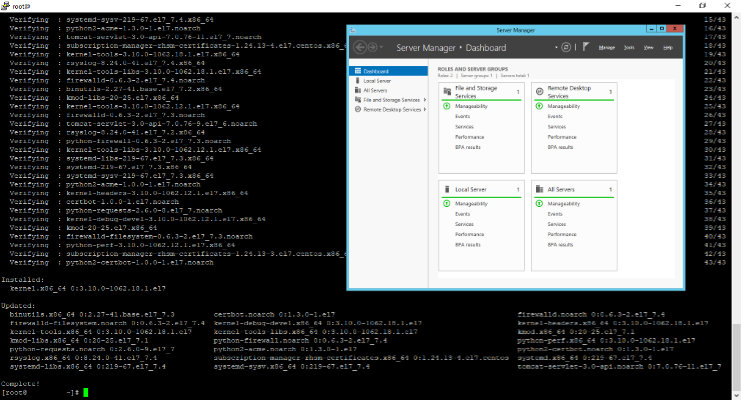
Task: Select All Servers in the left pane
Action: pyautogui.click(x=376, y=90)
